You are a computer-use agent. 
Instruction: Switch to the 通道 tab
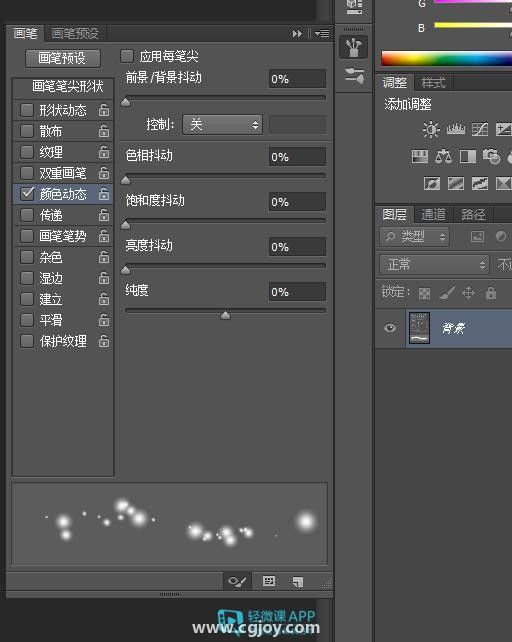pos(433,214)
